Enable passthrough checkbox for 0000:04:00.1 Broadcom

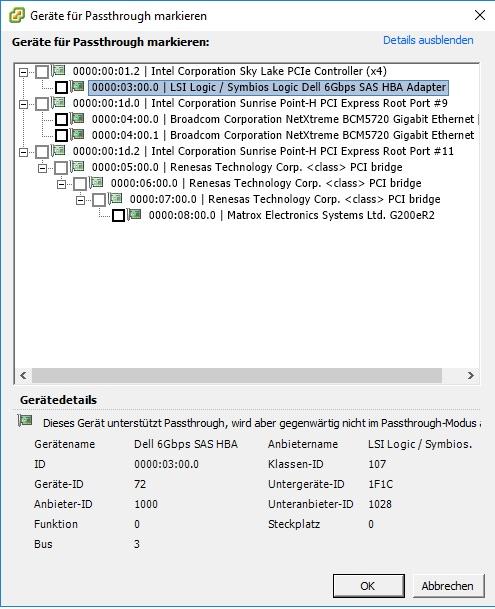point(61,136)
